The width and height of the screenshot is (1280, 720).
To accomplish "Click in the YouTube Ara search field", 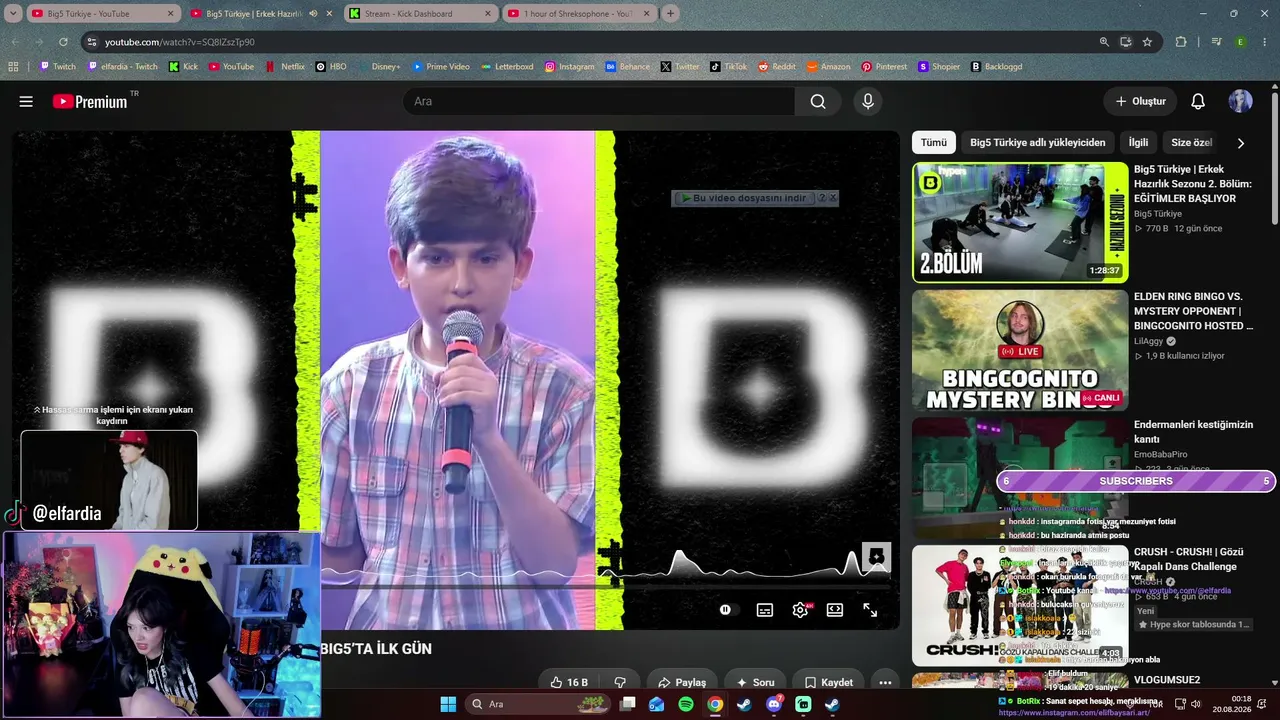I will [x=599, y=101].
